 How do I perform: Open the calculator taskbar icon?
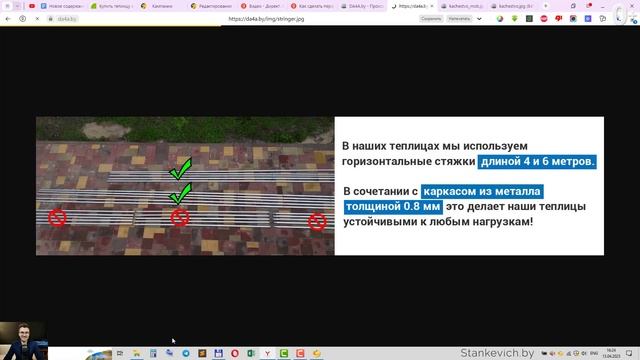click(153, 353)
